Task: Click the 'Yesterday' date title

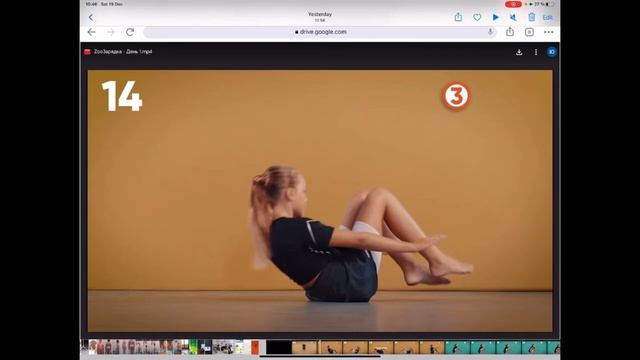Action: tap(320, 14)
